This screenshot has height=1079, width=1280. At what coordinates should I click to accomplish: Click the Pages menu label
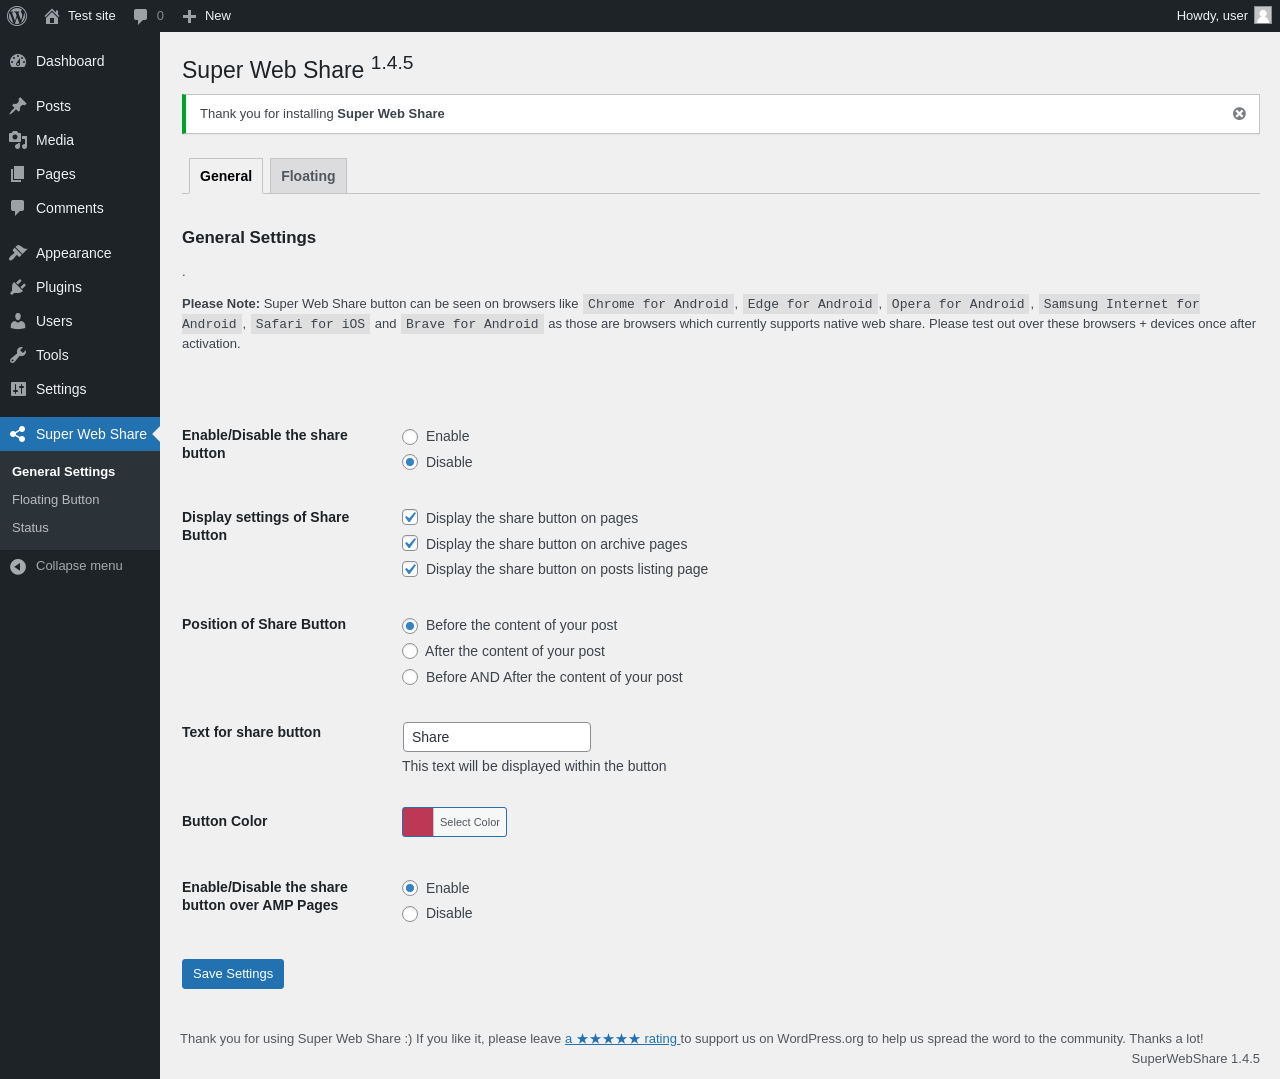(x=56, y=174)
